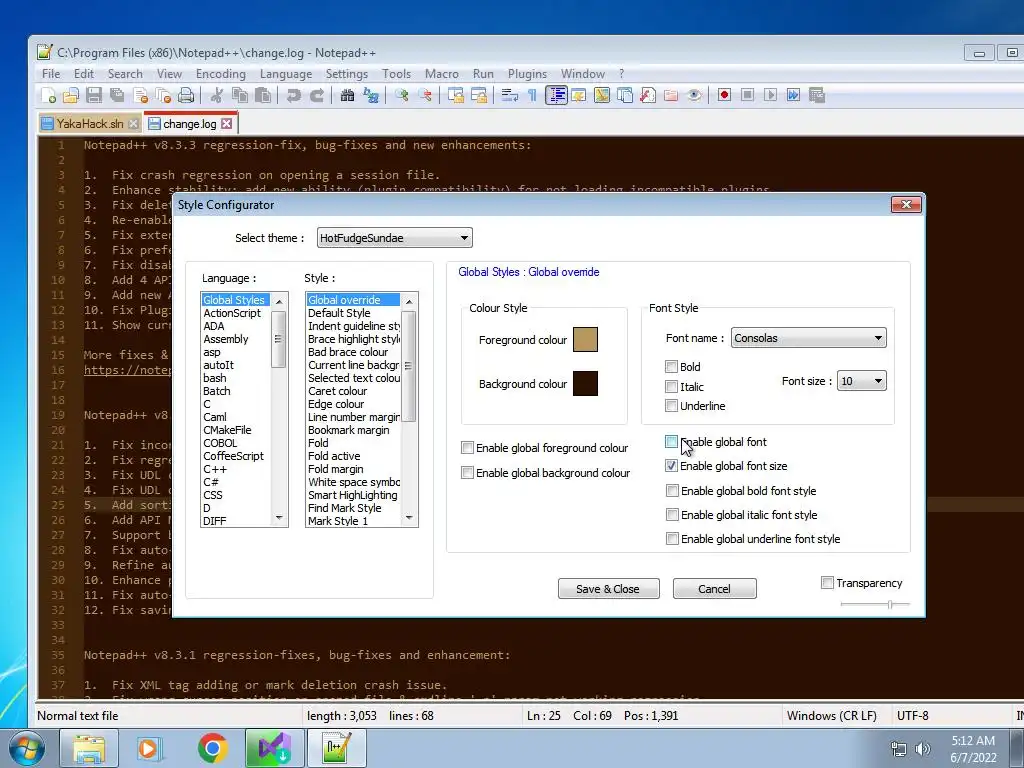Enable global foreground colour checkbox

click(467, 447)
